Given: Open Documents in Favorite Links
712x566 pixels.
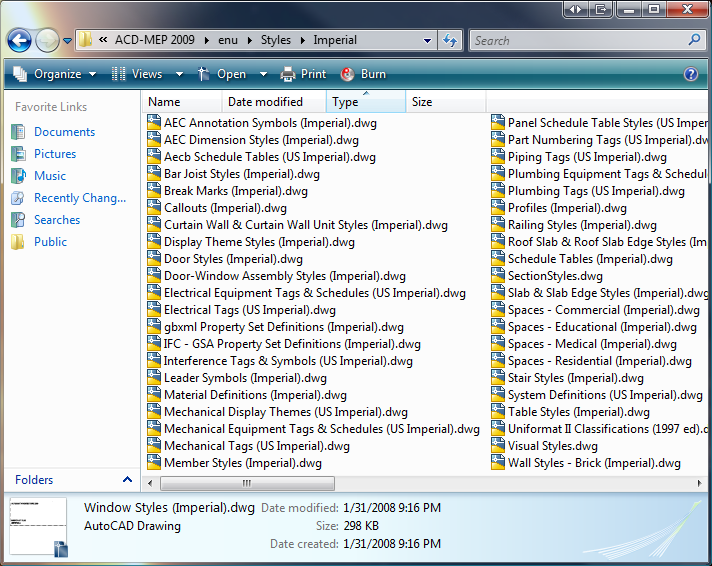Looking at the screenshot, I should pos(64,132).
